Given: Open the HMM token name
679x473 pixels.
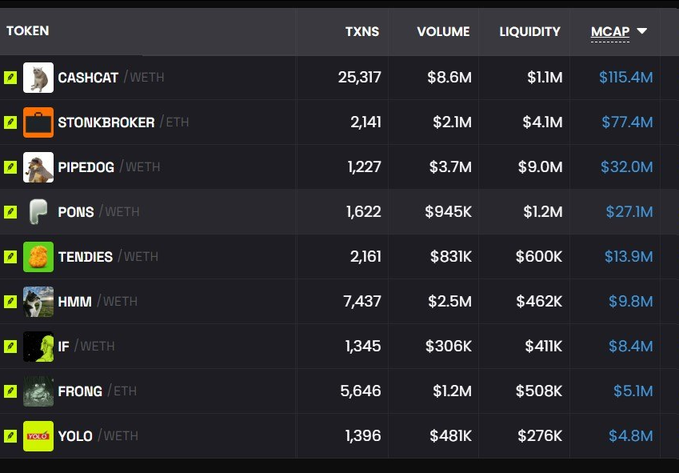Looking at the screenshot, I should point(74,301).
